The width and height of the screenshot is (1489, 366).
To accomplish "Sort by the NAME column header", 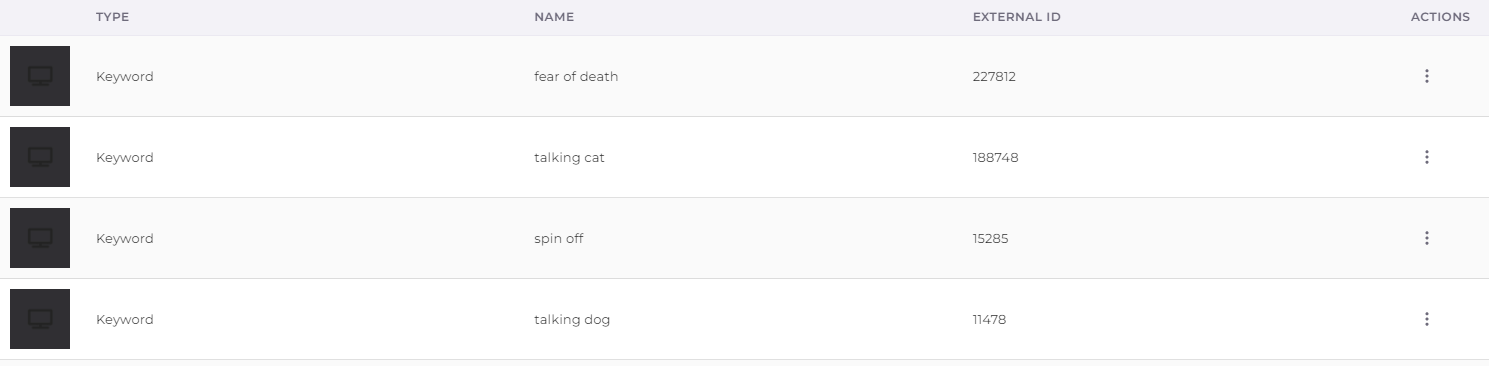I will click(x=554, y=17).
